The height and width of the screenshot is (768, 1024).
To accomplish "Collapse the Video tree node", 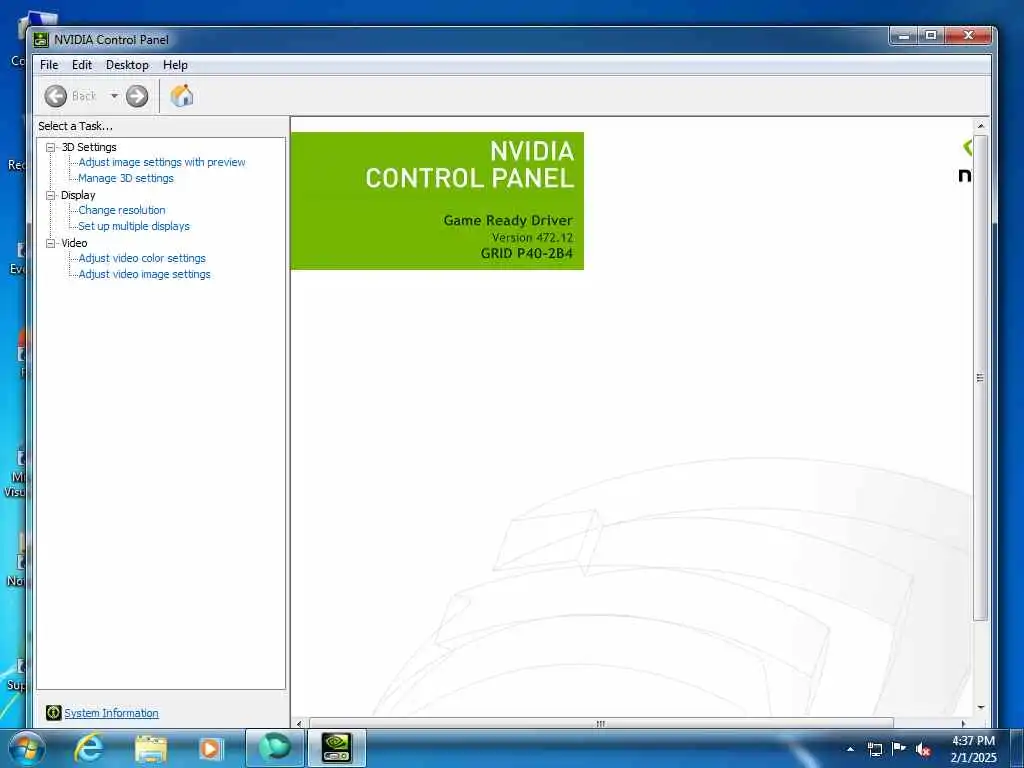I will coord(50,243).
